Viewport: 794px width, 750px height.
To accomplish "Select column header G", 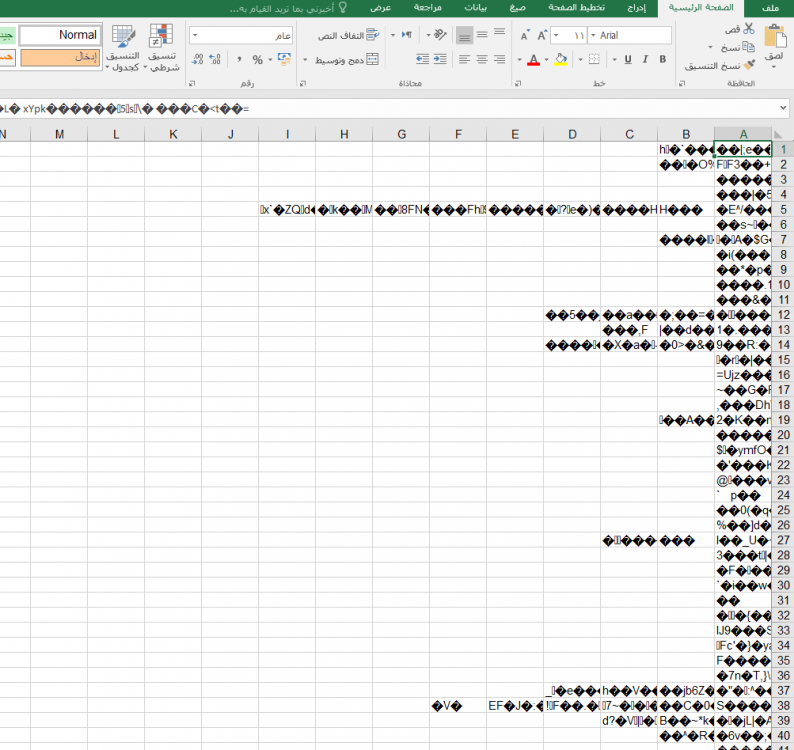I will (401, 134).
